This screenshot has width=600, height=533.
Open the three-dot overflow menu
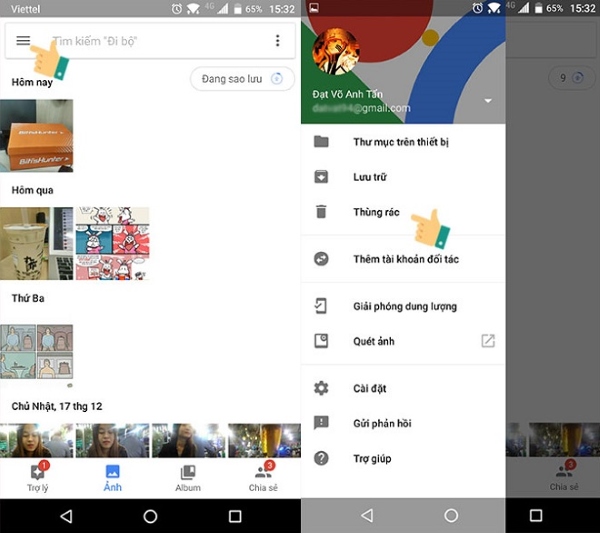click(x=278, y=41)
